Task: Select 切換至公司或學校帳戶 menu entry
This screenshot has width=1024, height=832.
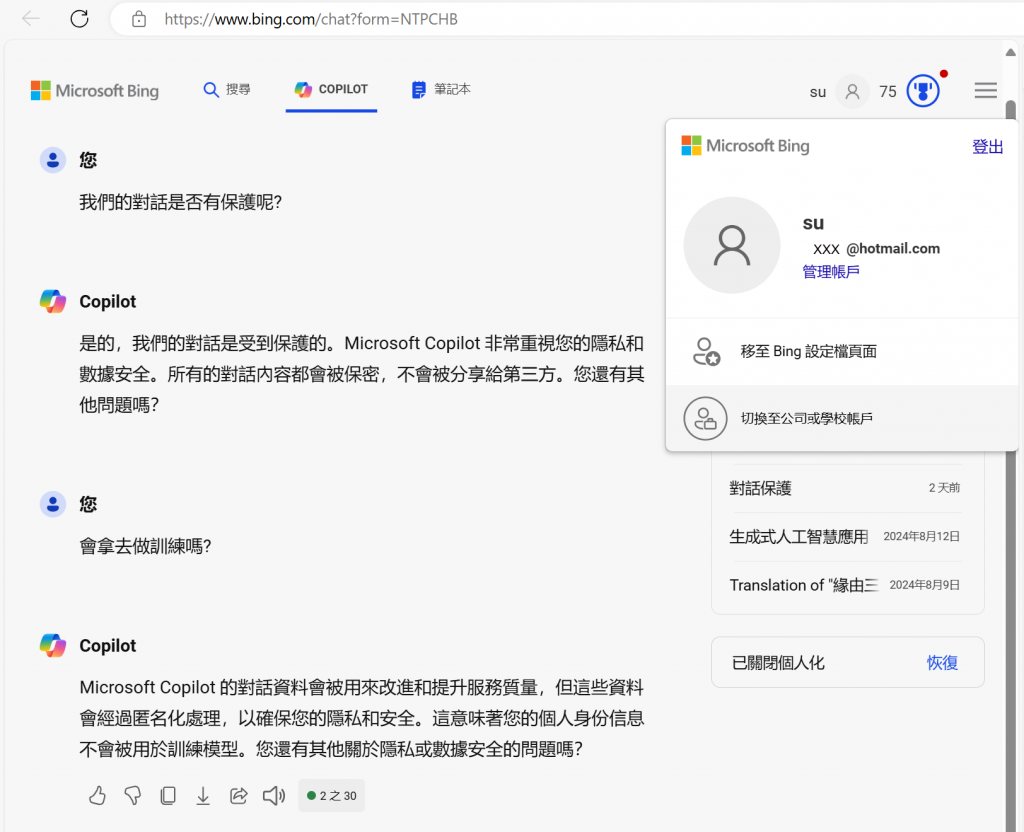Action: coord(842,418)
